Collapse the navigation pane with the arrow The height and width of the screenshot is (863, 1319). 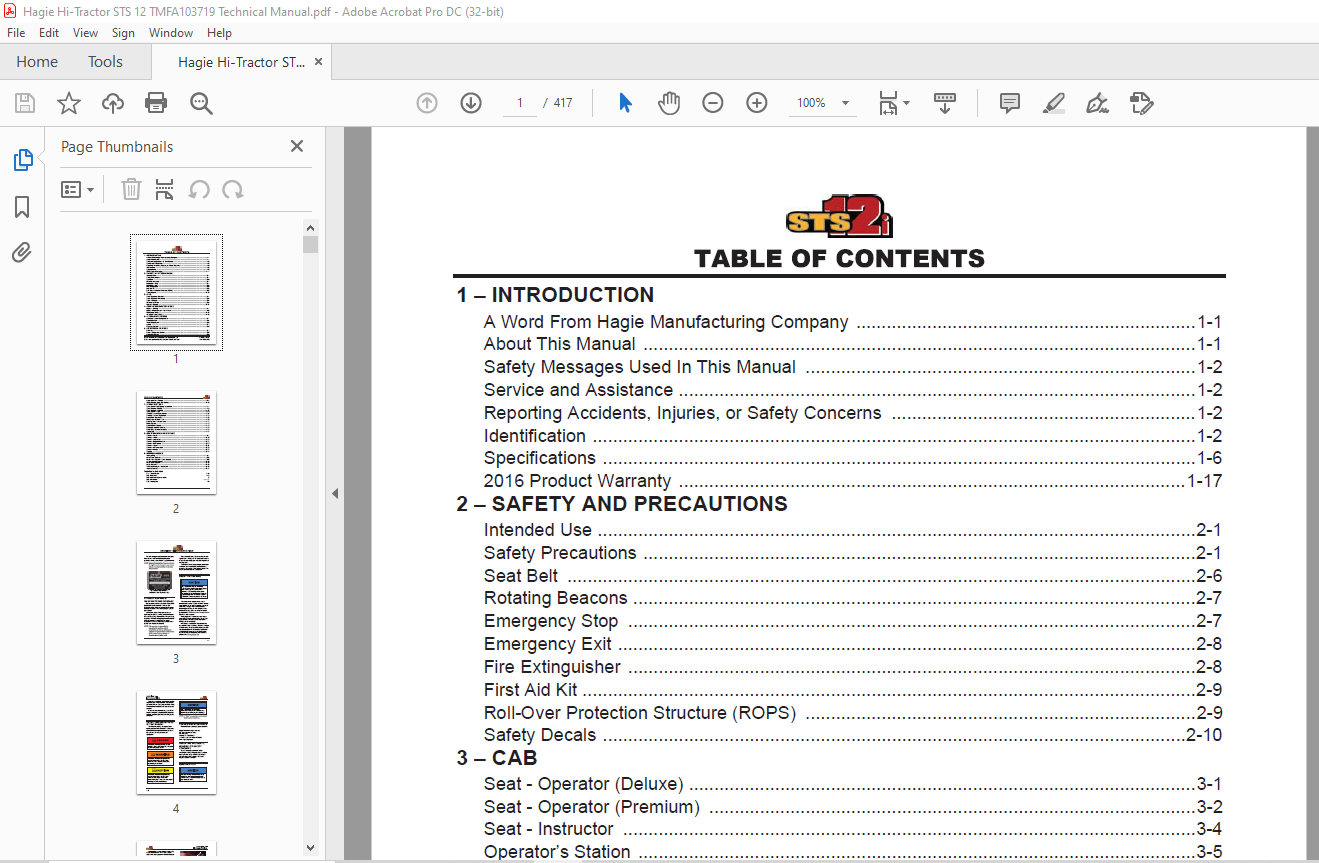click(335, 493)
